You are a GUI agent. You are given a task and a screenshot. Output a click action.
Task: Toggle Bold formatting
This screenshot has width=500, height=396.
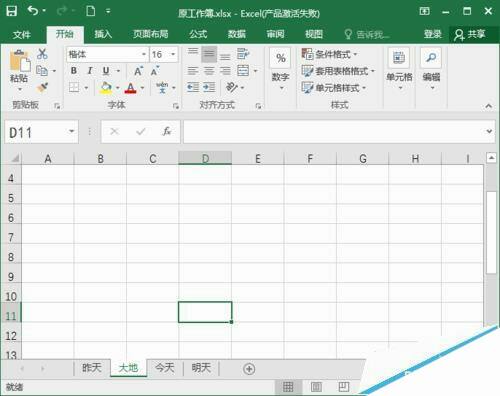point(74,71)
